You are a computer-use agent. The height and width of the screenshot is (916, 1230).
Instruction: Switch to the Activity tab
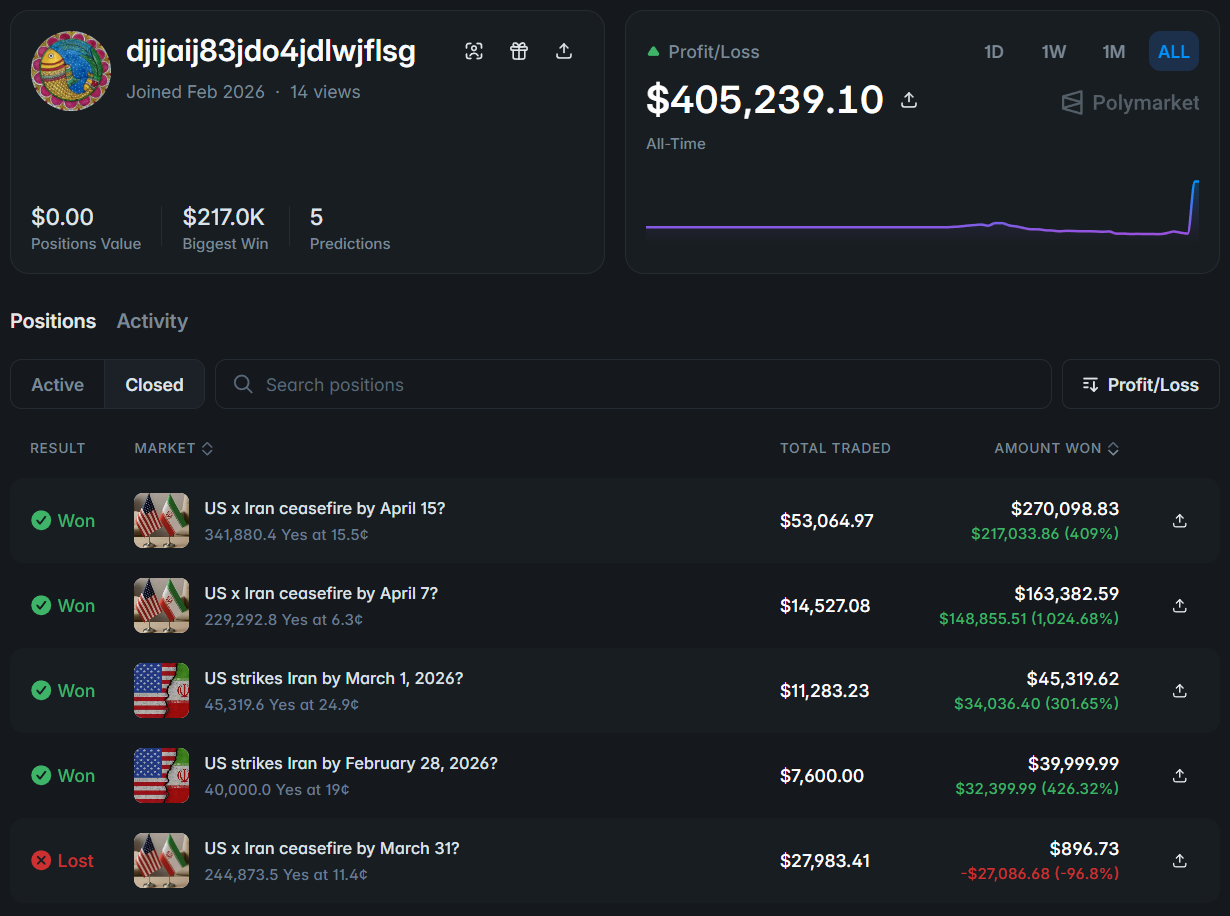(x=152, y=321)
